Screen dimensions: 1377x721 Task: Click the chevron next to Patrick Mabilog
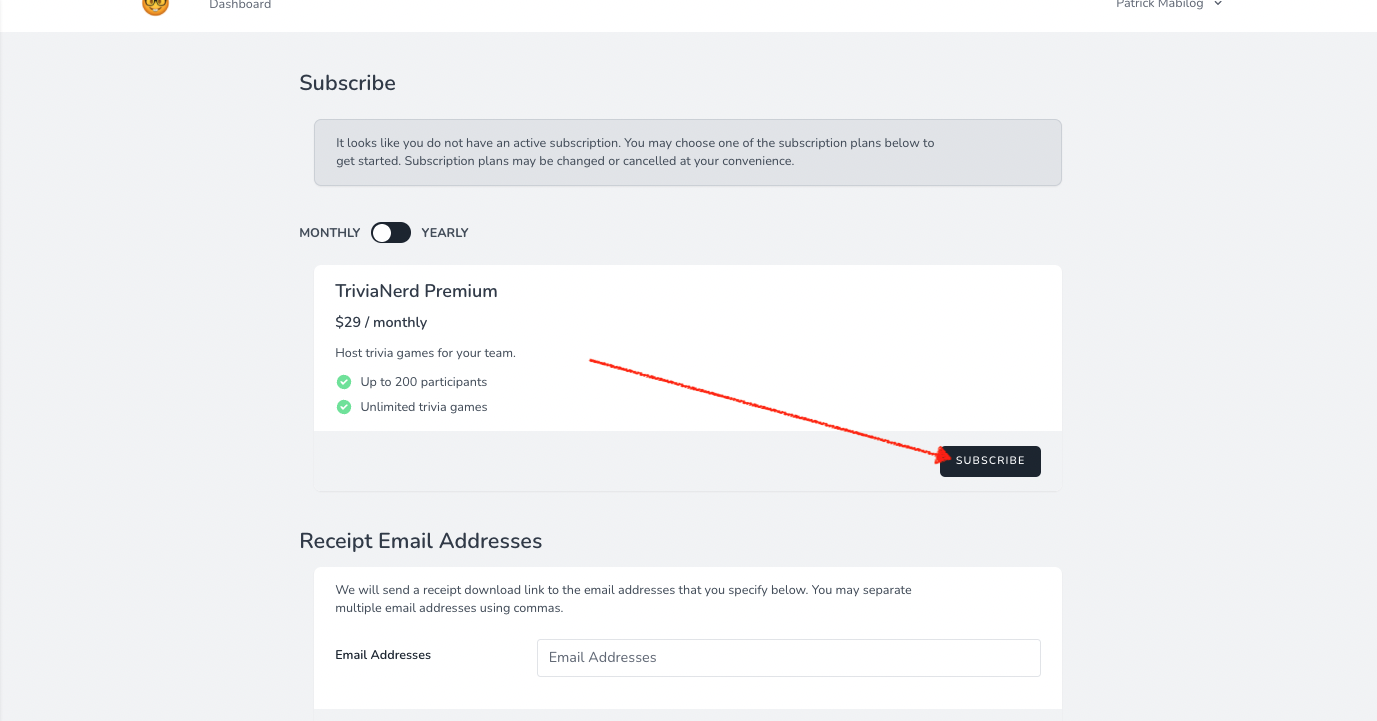coord(1217,4)
